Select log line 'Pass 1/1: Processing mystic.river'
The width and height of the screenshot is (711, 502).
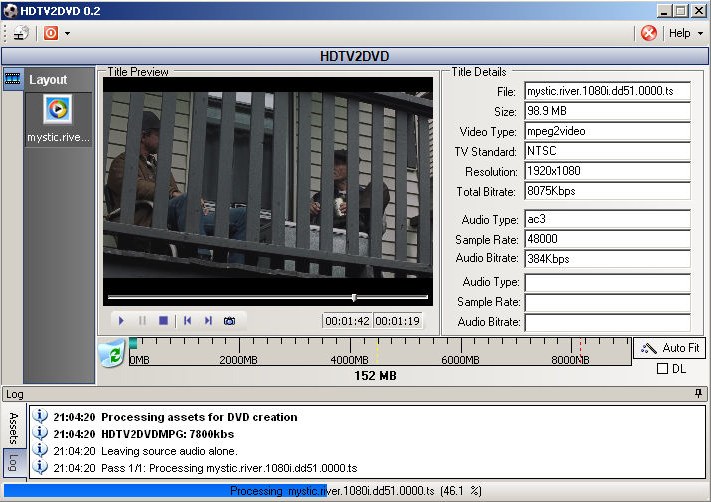(x=229, y=468)
